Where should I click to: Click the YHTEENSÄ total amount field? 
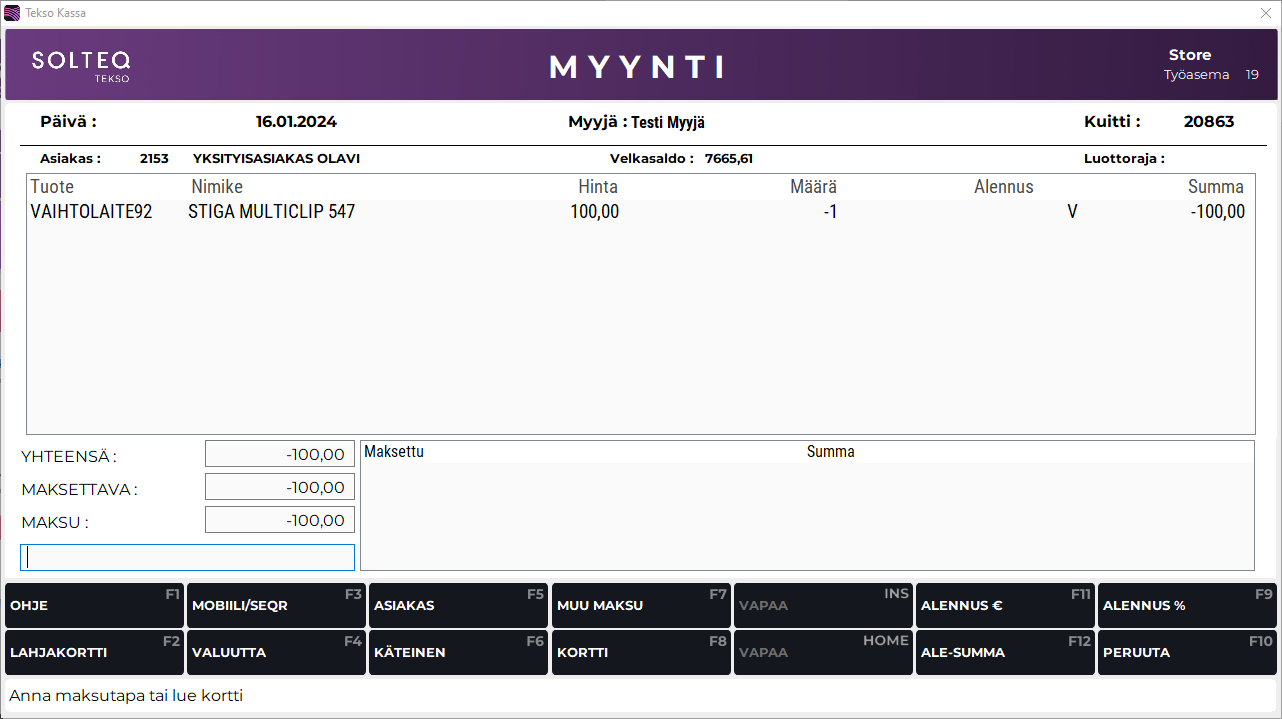280,454
